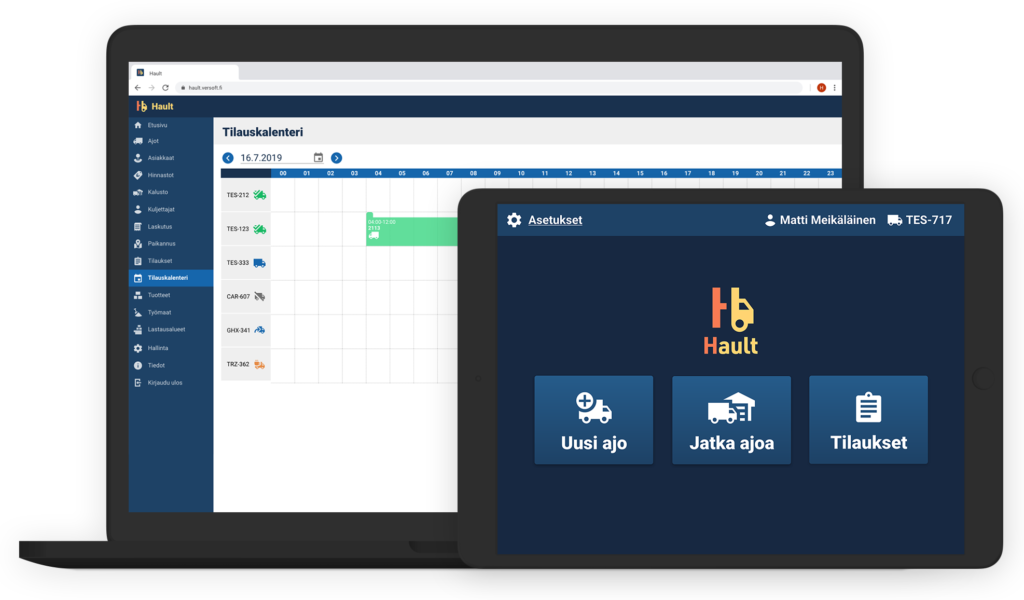This screenshot has width=1024, height=600.
Task: Click the Työmaat excavator icon in sidebar
Action: [x=138, y=312]
